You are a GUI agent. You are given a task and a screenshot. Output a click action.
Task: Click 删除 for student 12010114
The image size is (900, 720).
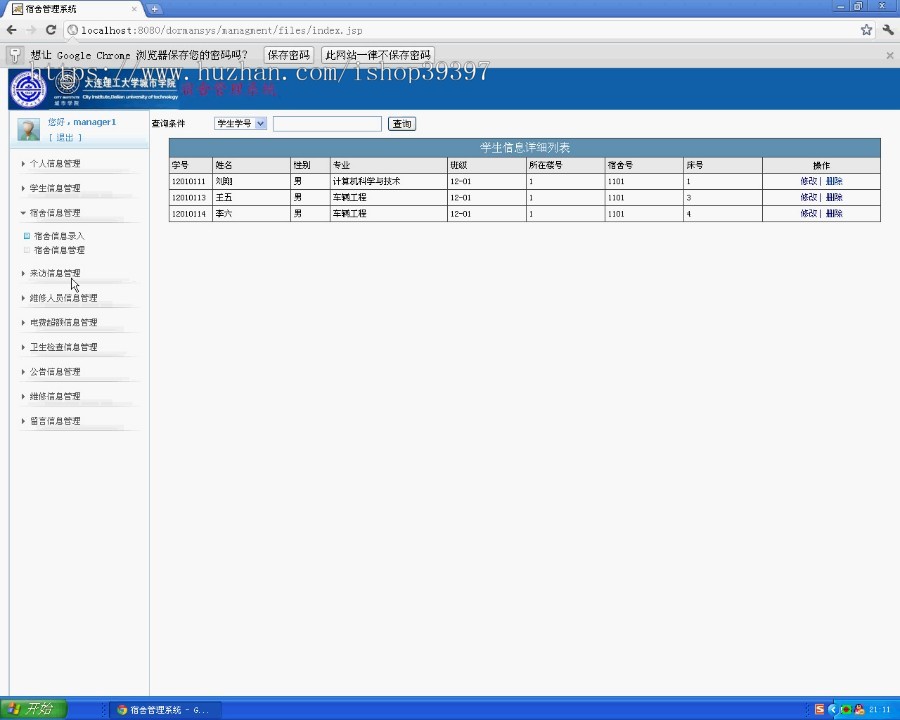(x=834, y=213)
